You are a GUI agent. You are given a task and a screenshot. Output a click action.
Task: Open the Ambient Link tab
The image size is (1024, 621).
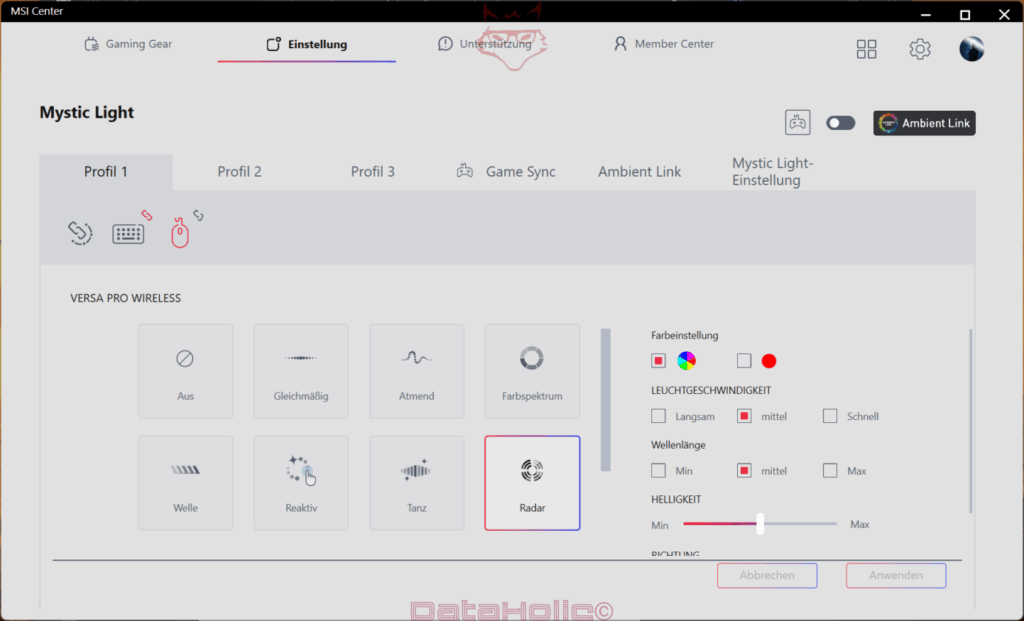[x=639, y=172]
